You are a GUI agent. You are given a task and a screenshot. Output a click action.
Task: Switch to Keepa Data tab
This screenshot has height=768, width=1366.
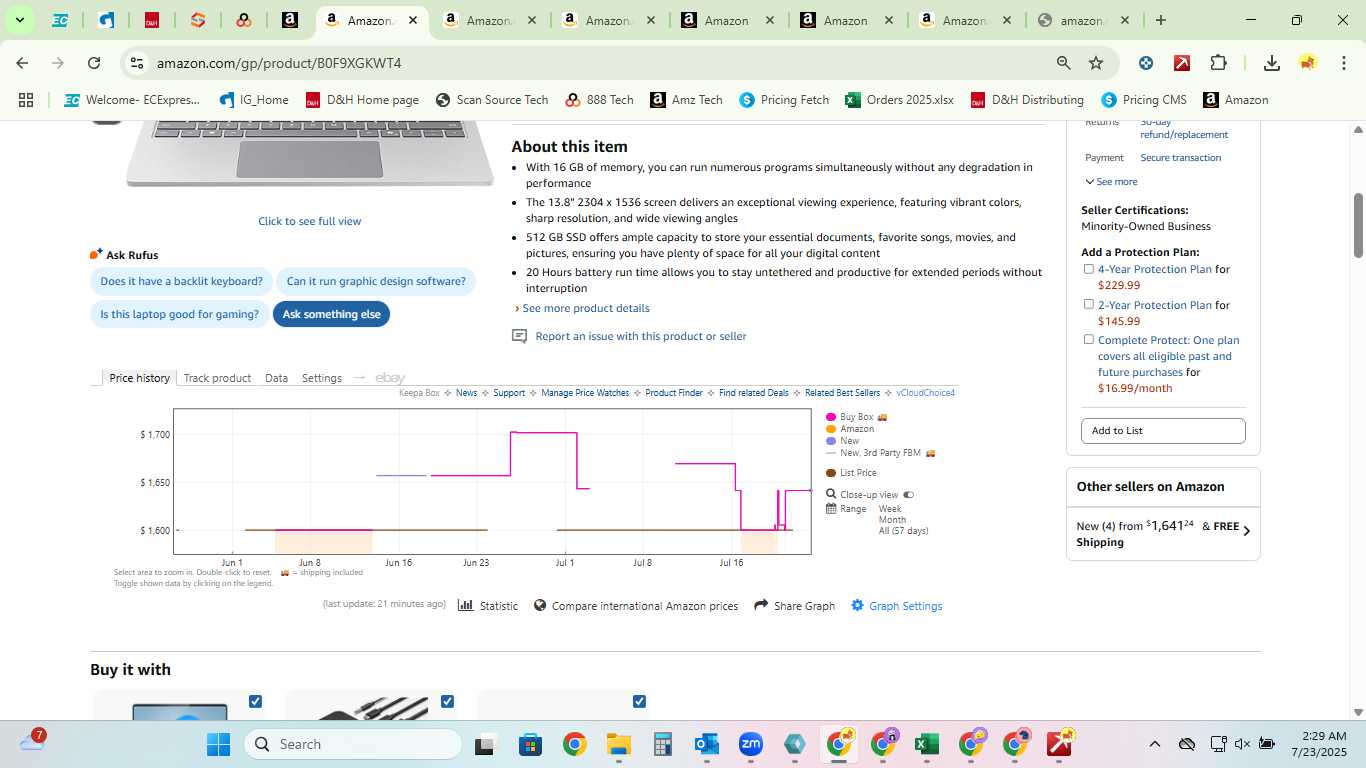[276, 378]
